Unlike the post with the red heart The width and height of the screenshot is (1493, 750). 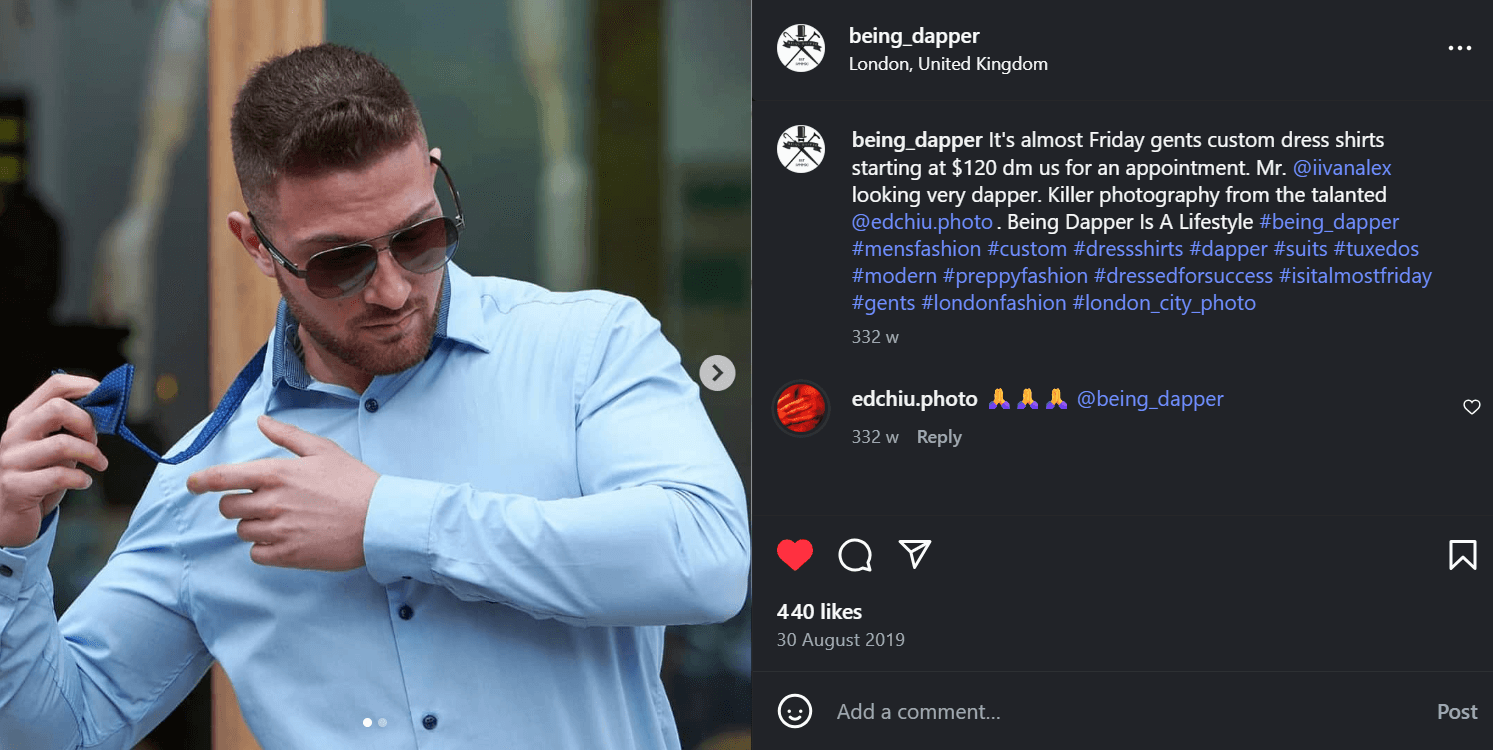[x=795, y=555]
